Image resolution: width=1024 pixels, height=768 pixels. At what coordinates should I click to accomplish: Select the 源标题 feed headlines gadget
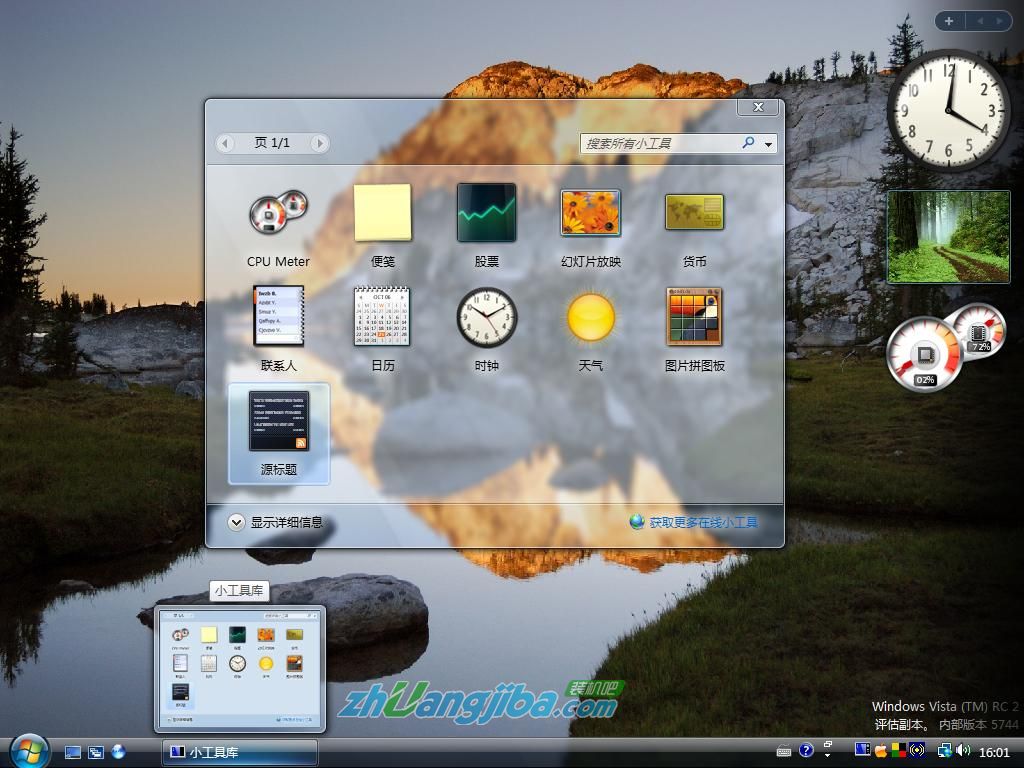[278, 421]
